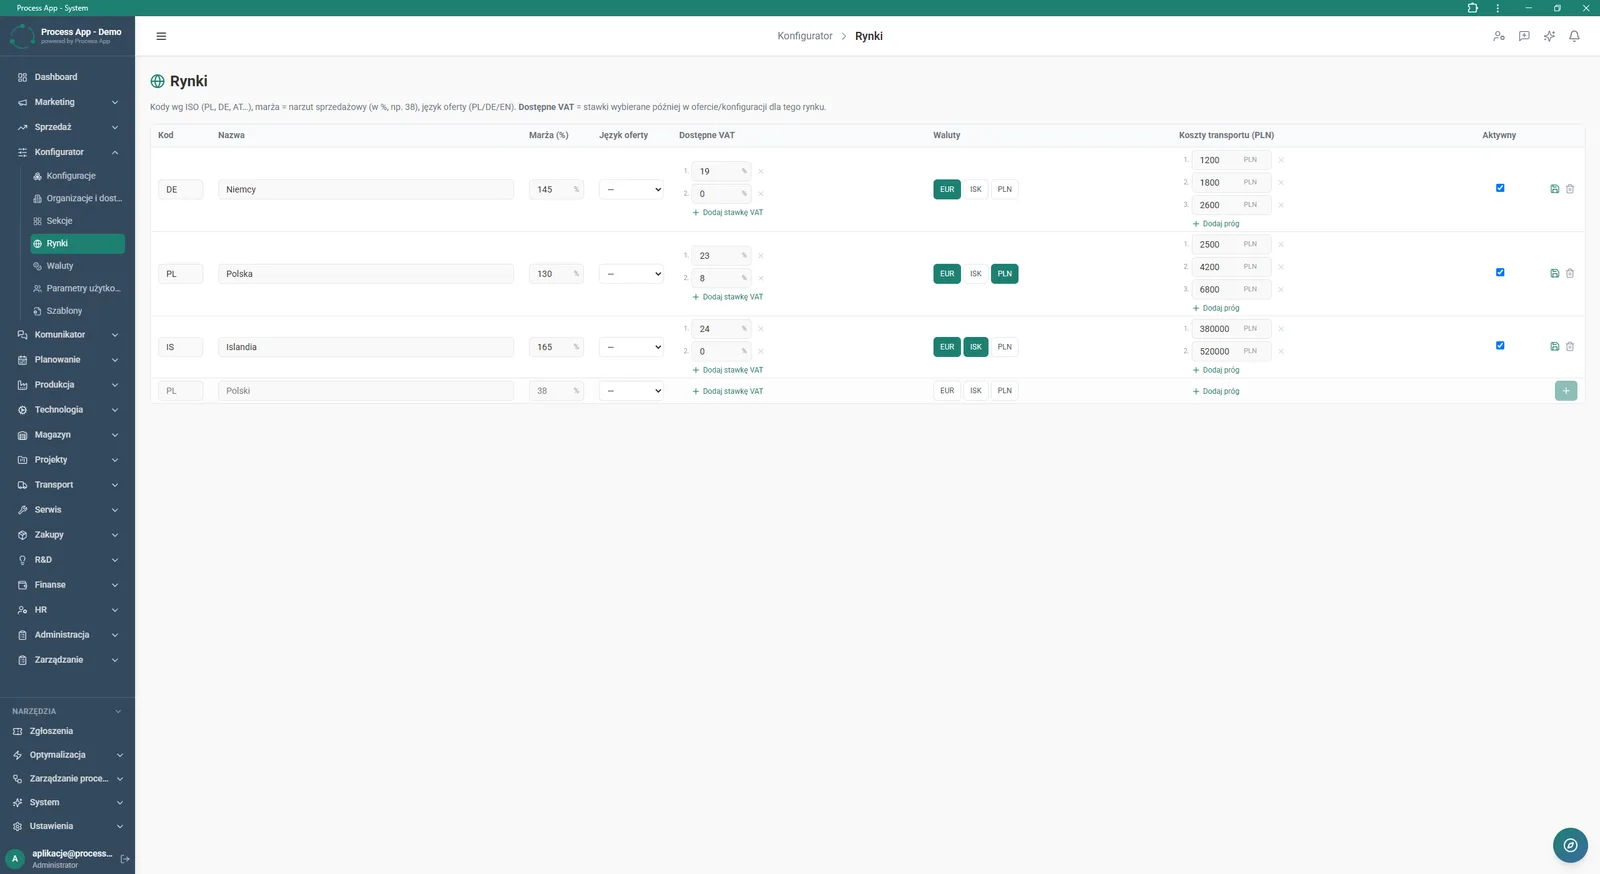
Task: Delete the Islandia market row
Action: click(1570, 347)
